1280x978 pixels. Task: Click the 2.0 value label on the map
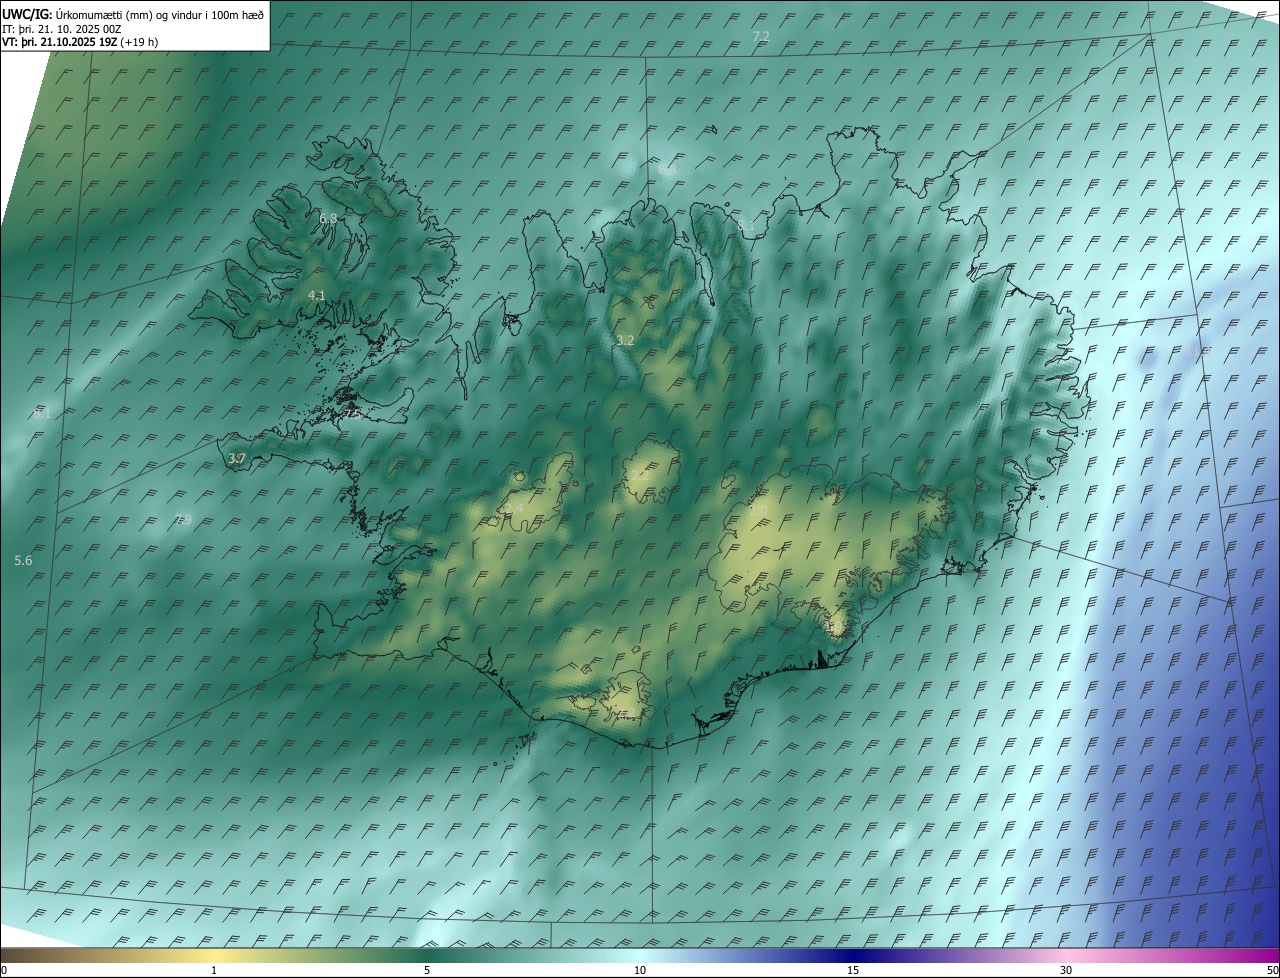pyautogui.click(x=758, y=510)
